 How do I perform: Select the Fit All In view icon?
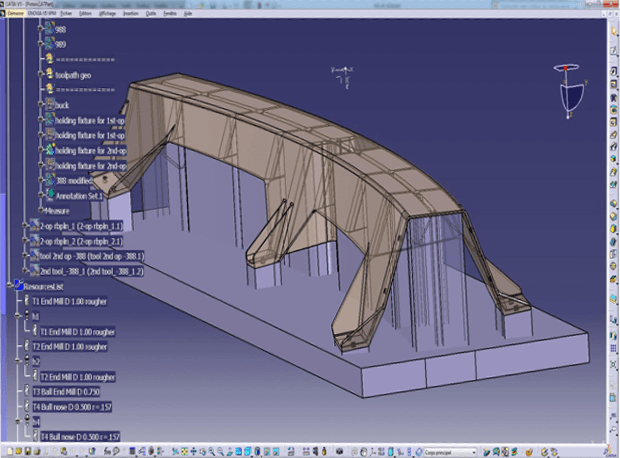click(184, 451)
